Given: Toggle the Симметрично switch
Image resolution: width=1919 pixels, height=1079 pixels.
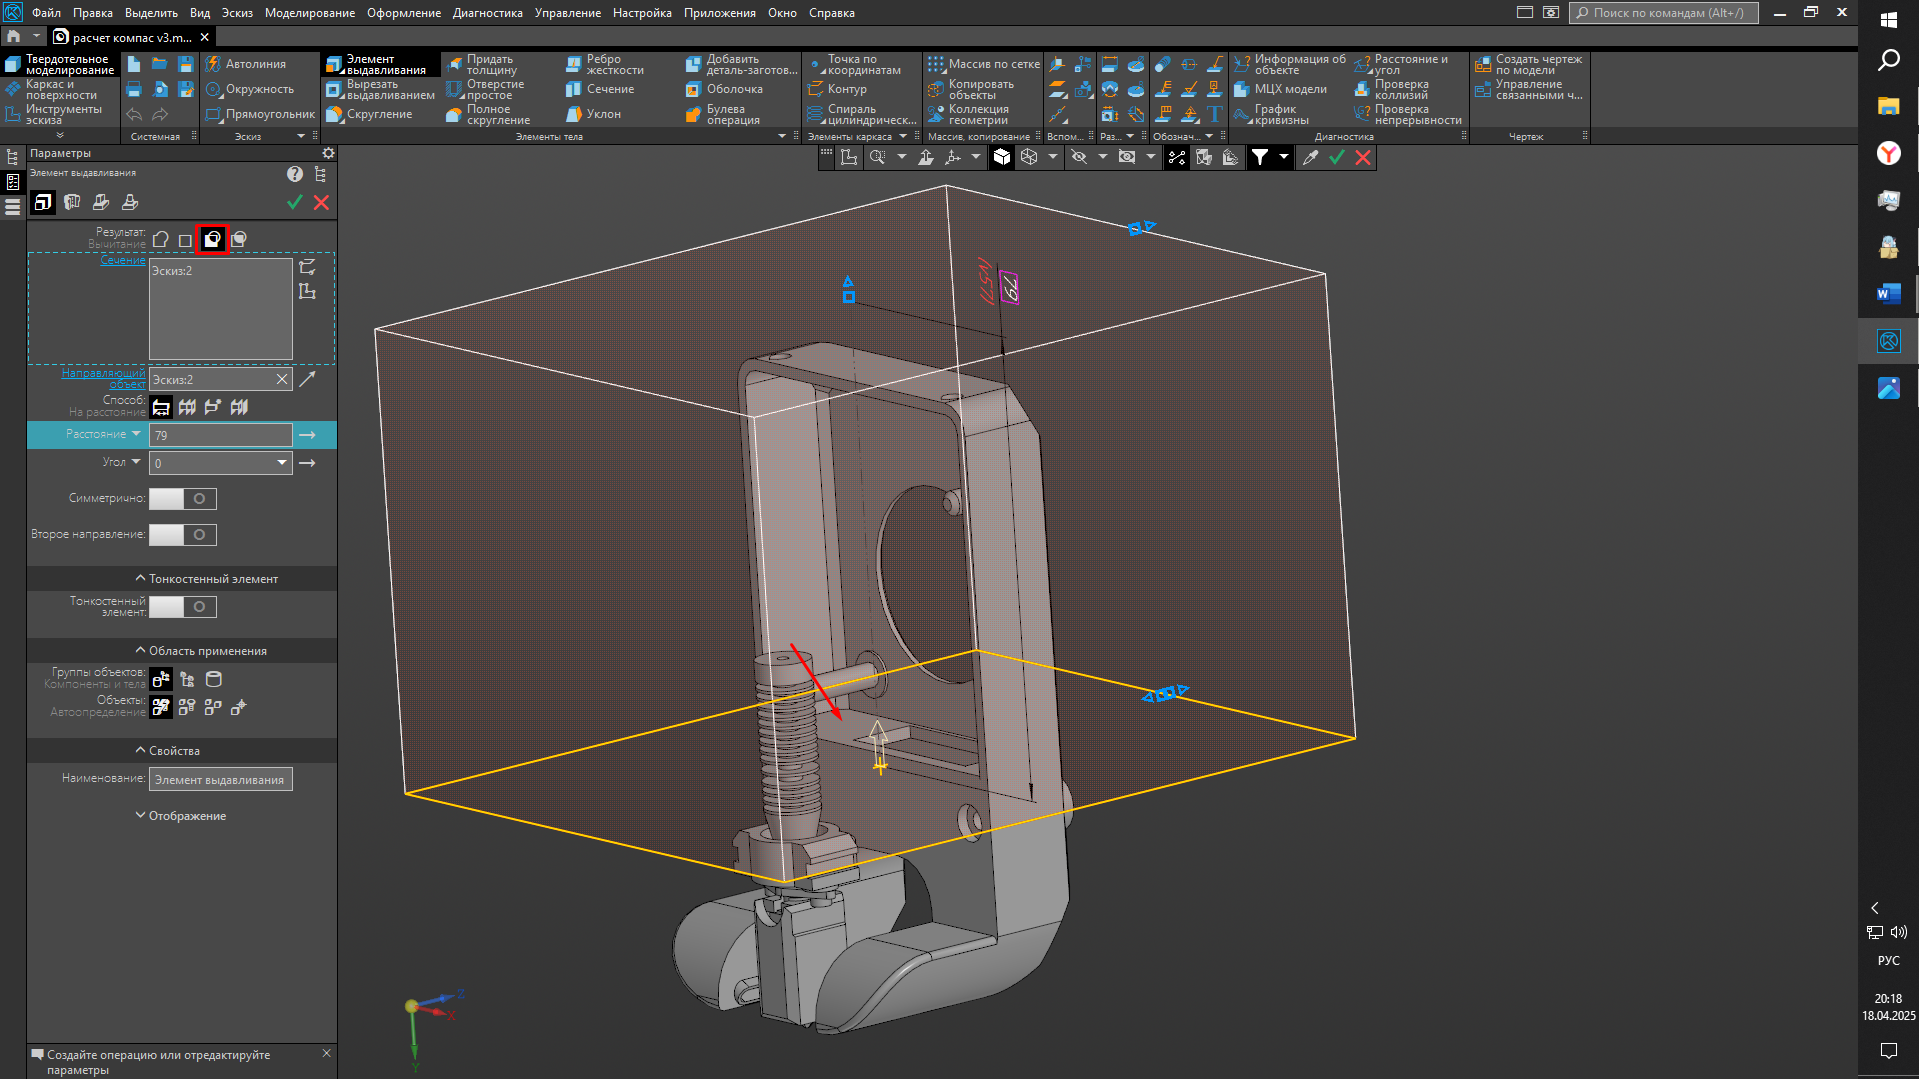Looking at the screenshot, I should [x=182, y=499].
